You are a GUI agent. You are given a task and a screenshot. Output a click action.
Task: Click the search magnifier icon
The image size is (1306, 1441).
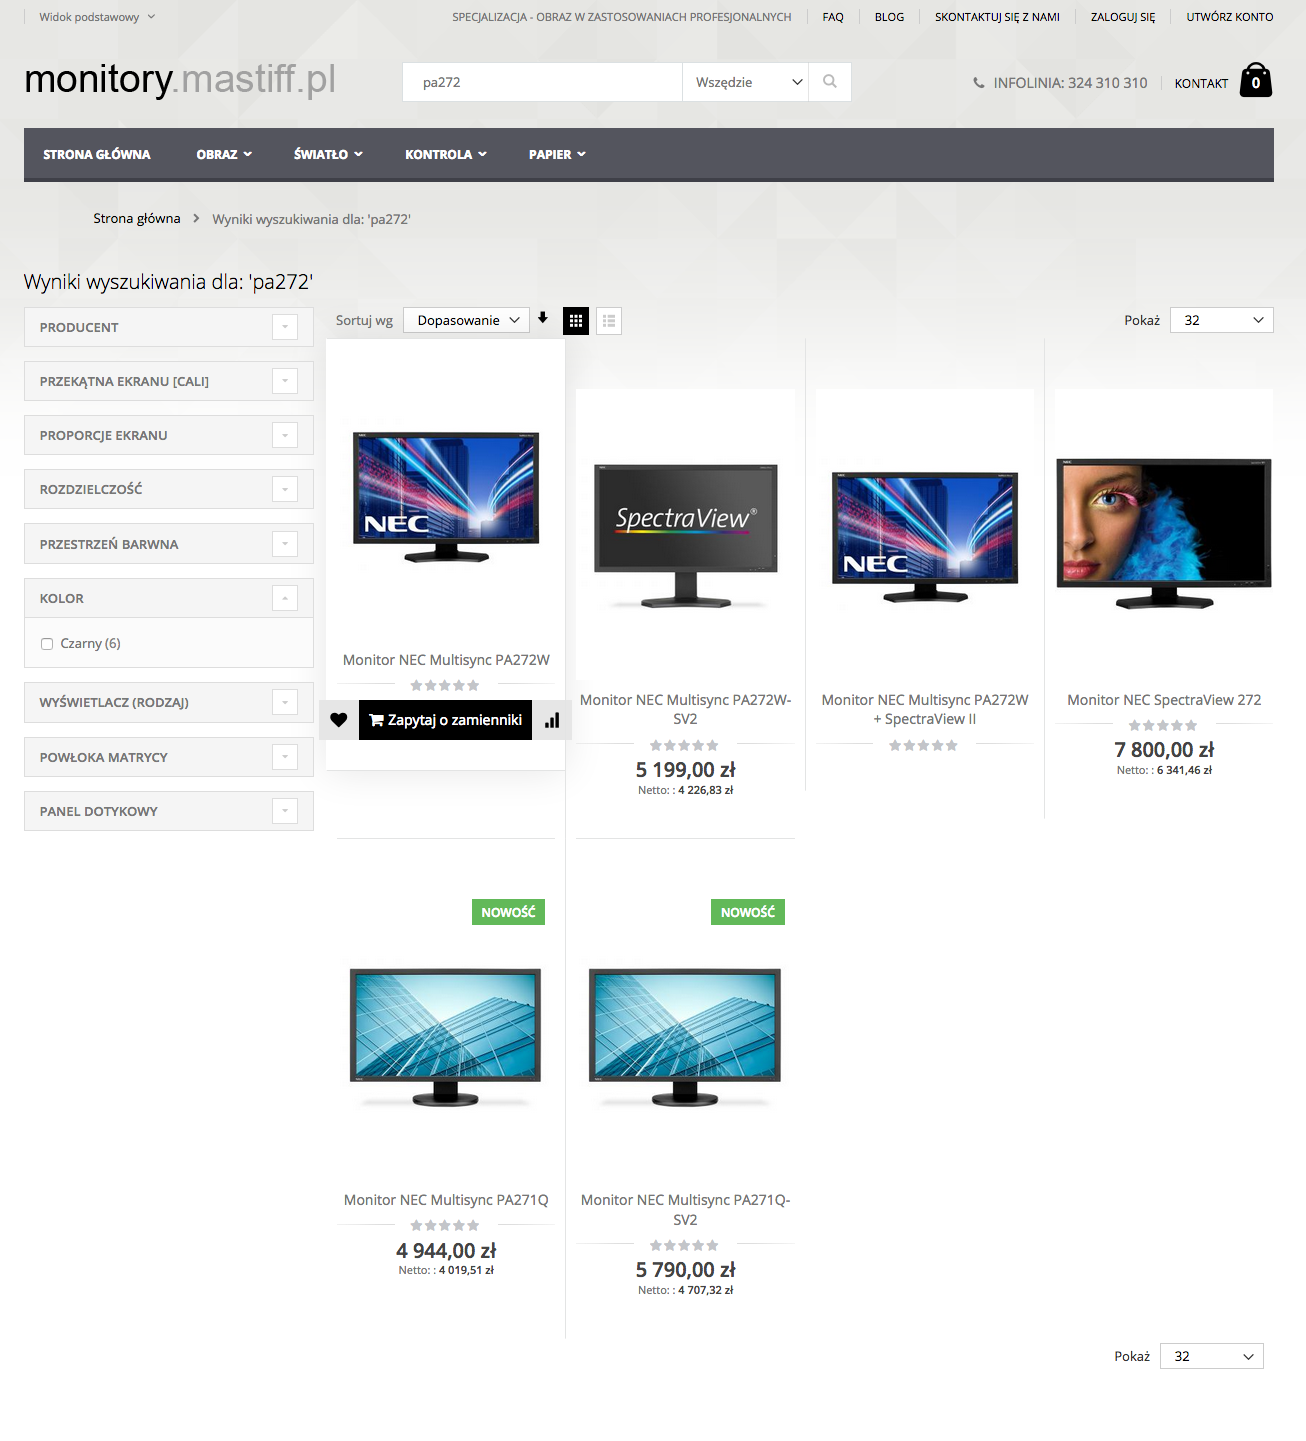tap(829, 82)
